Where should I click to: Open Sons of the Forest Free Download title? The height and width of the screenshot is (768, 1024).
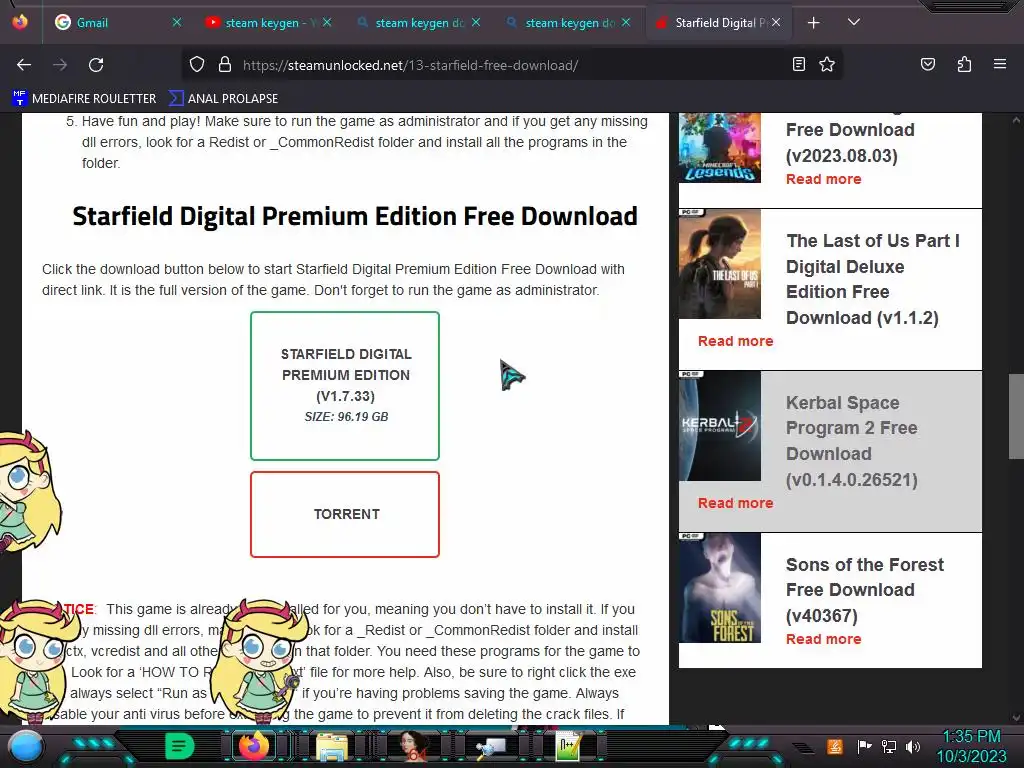[x=865, y=590]
